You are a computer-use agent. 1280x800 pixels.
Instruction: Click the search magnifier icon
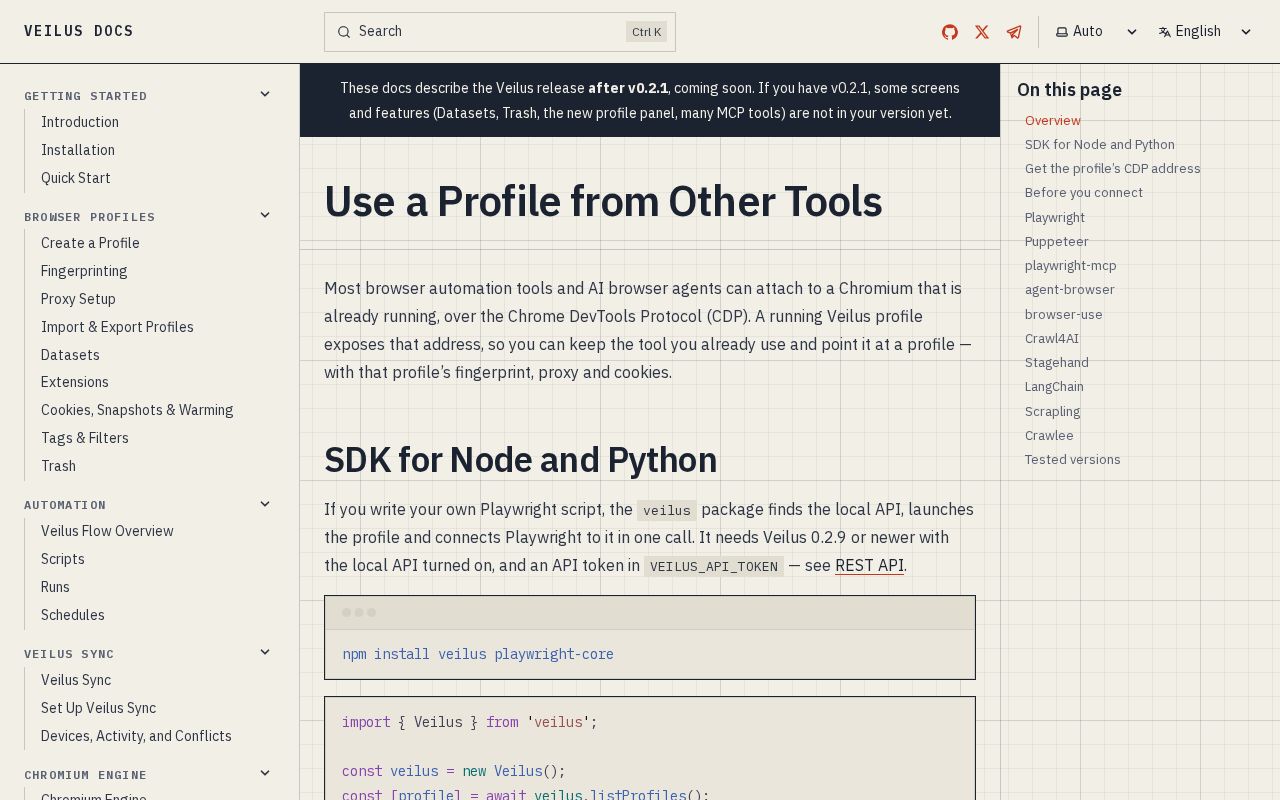coord(344,32)
